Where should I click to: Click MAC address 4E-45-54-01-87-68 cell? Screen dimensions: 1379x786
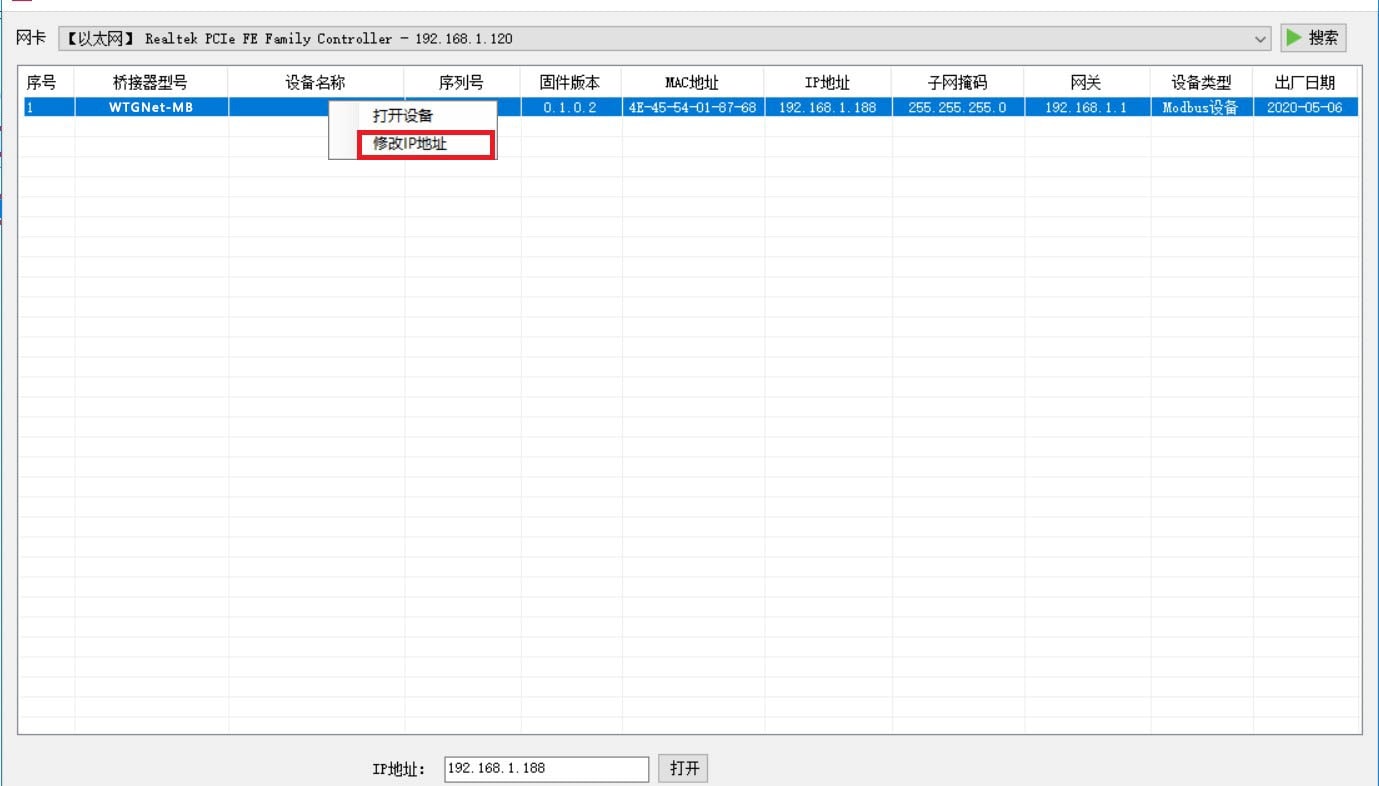click(692, 107)
